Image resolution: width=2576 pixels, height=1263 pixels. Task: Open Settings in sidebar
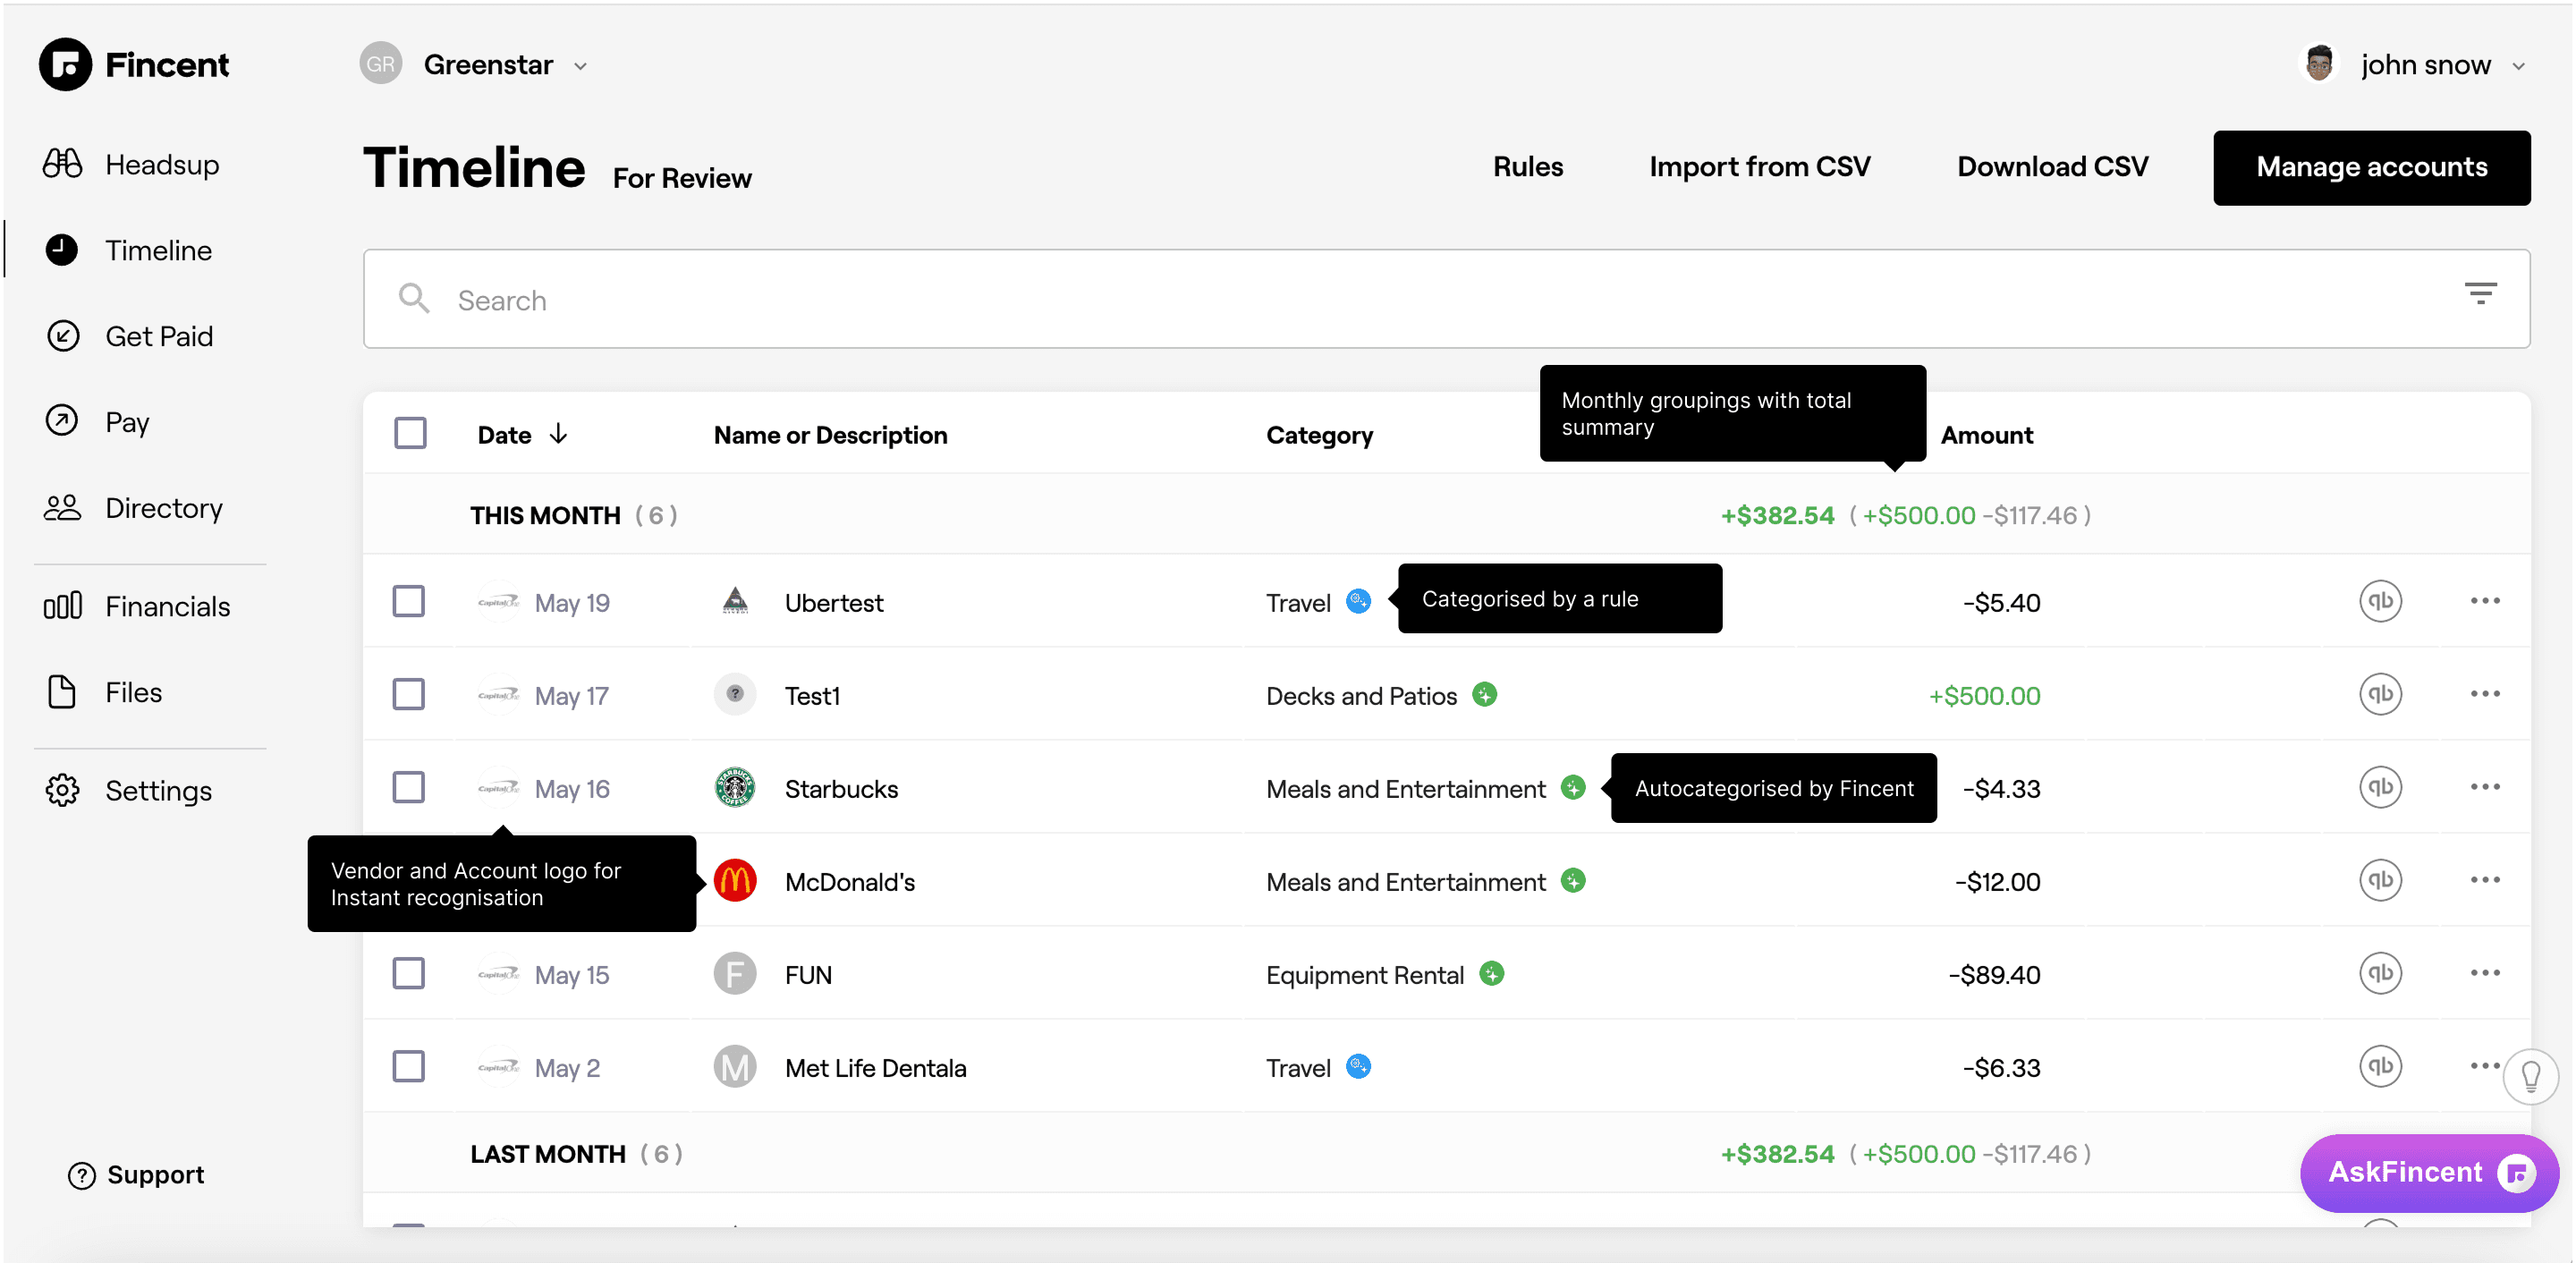(x=128, y=790)
